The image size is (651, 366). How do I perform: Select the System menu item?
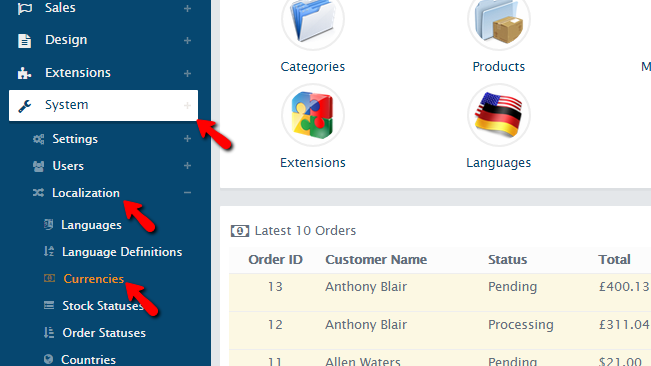[x=103, y=105]
